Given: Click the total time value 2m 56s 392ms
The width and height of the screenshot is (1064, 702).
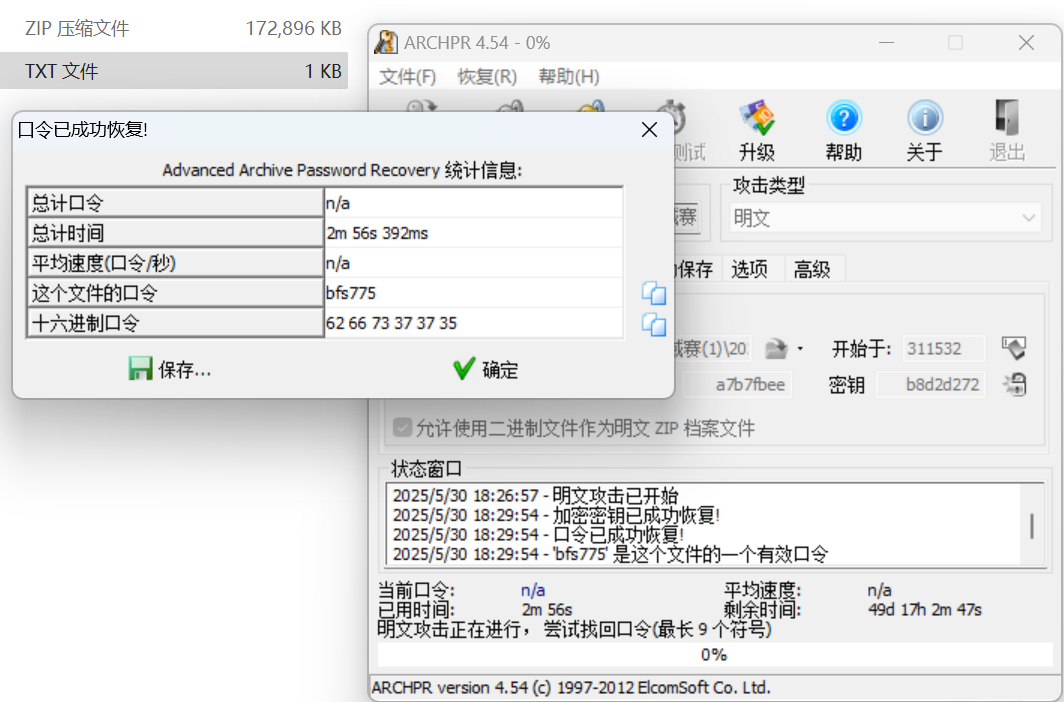Looking at the screenshot, I should click(377, 233).
